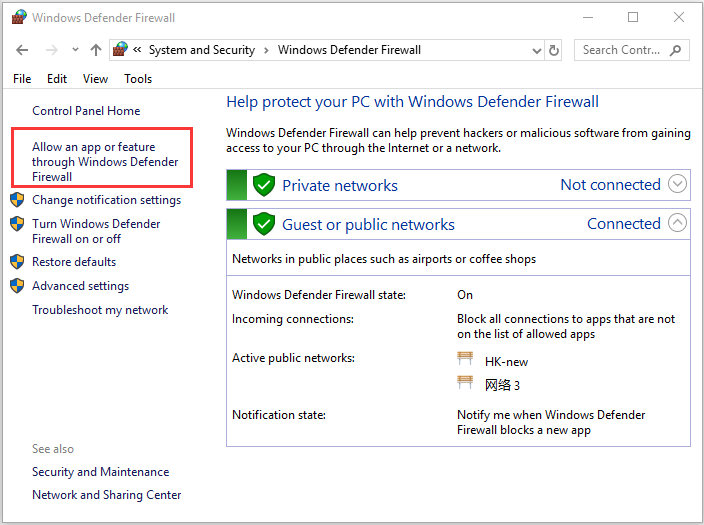Click the firewall icon in the address bar
704x525 pixels.
pyautogui.click(x=120, y=49)
